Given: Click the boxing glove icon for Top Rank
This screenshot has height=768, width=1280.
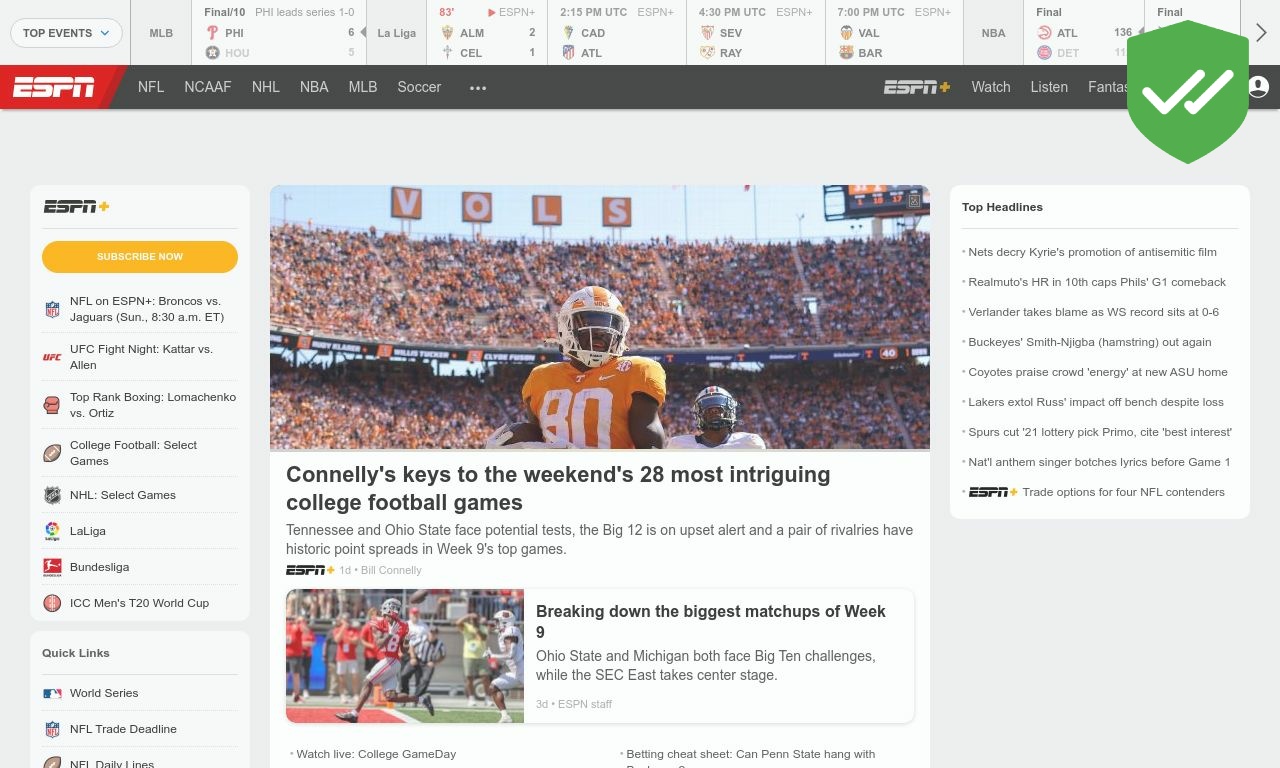Looking at the screenshot, I should (x=52, y=405).
